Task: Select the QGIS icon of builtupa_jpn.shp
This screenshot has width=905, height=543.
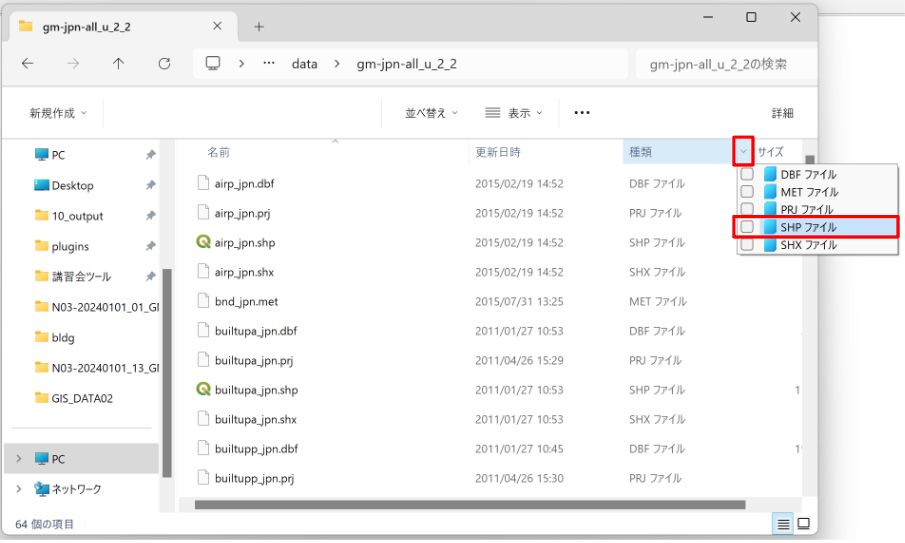Action: pos(203,390)
